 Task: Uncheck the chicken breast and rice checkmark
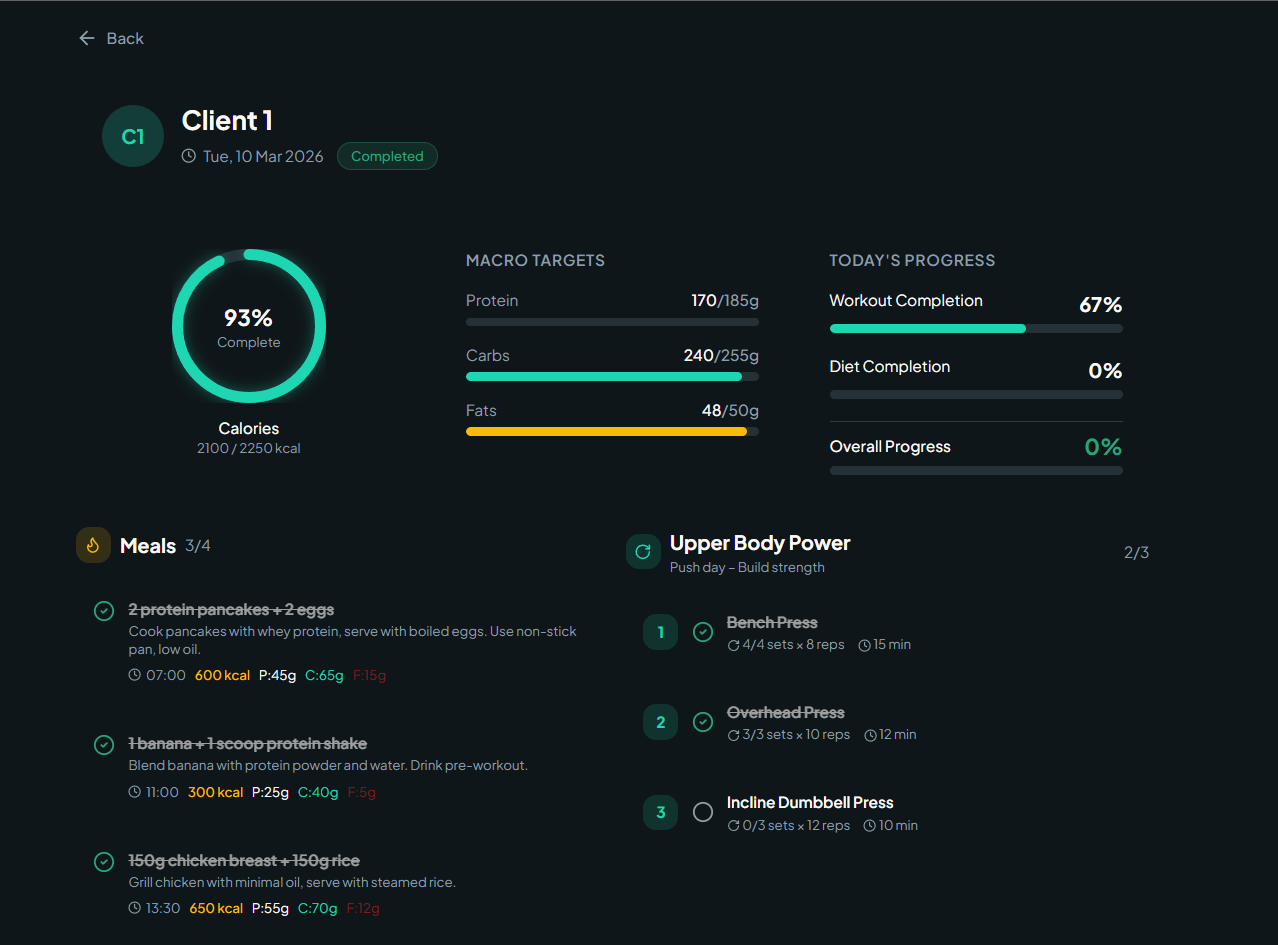[103, 861]
